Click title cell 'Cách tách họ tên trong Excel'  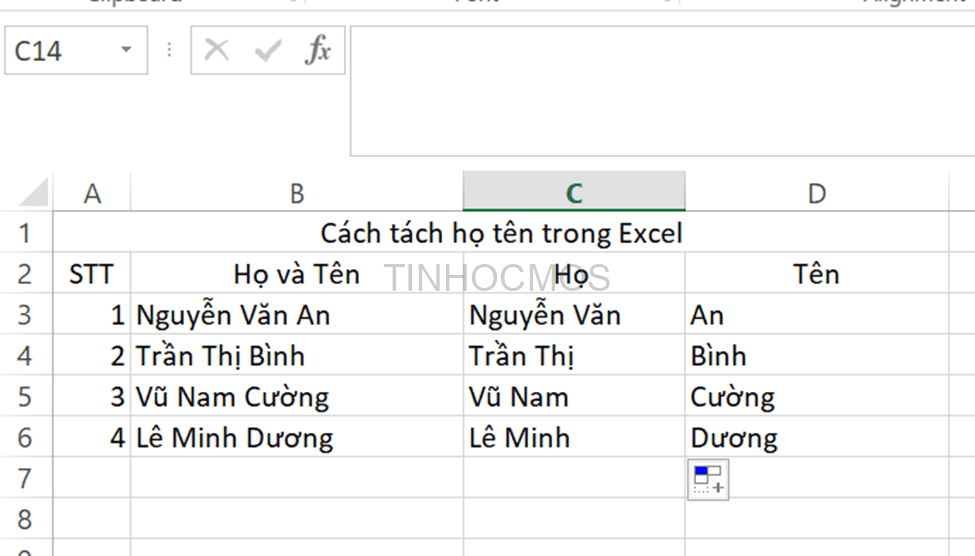pos(501,233)
